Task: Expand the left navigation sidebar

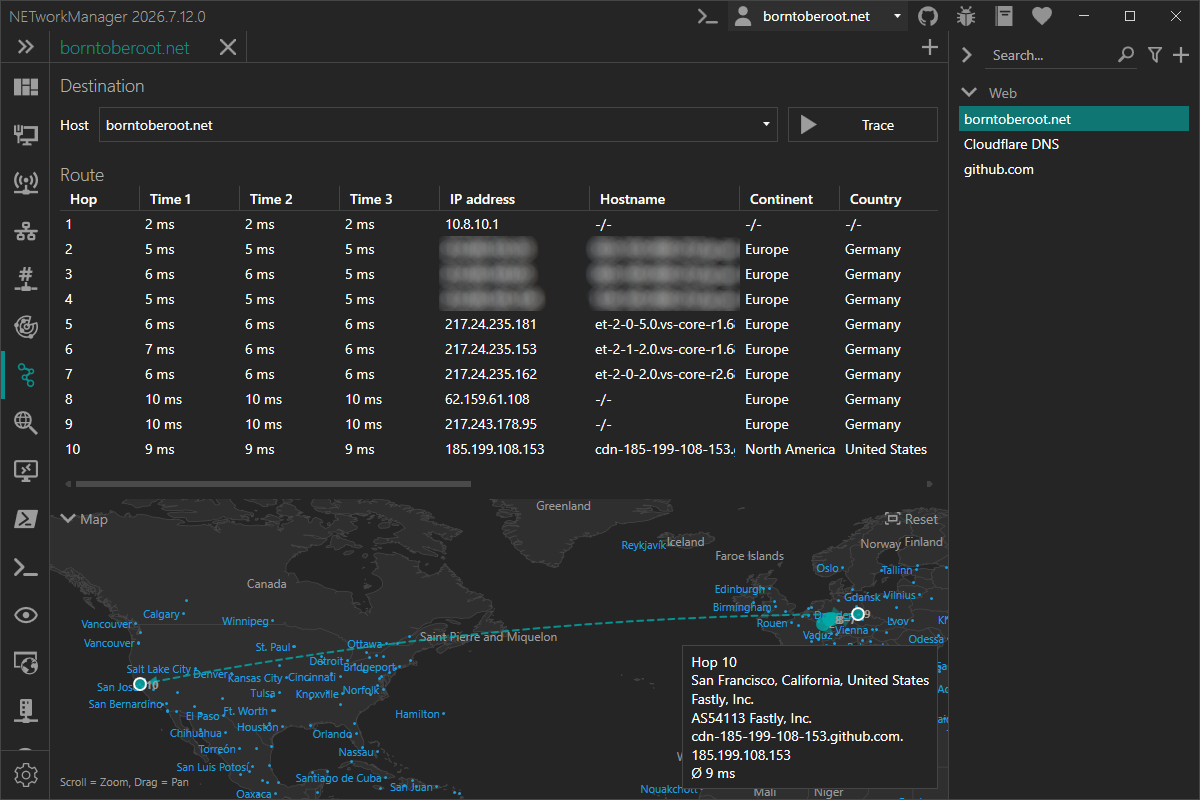Action: tap(26, 47)
